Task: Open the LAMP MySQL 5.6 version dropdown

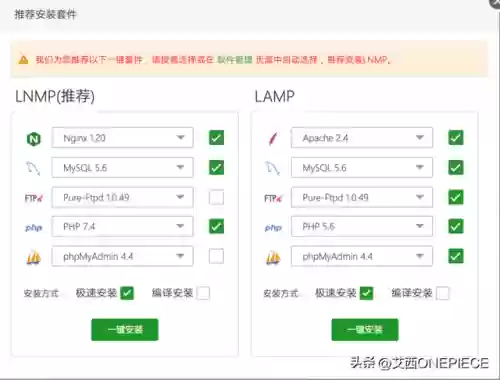Action: [362, 167]
